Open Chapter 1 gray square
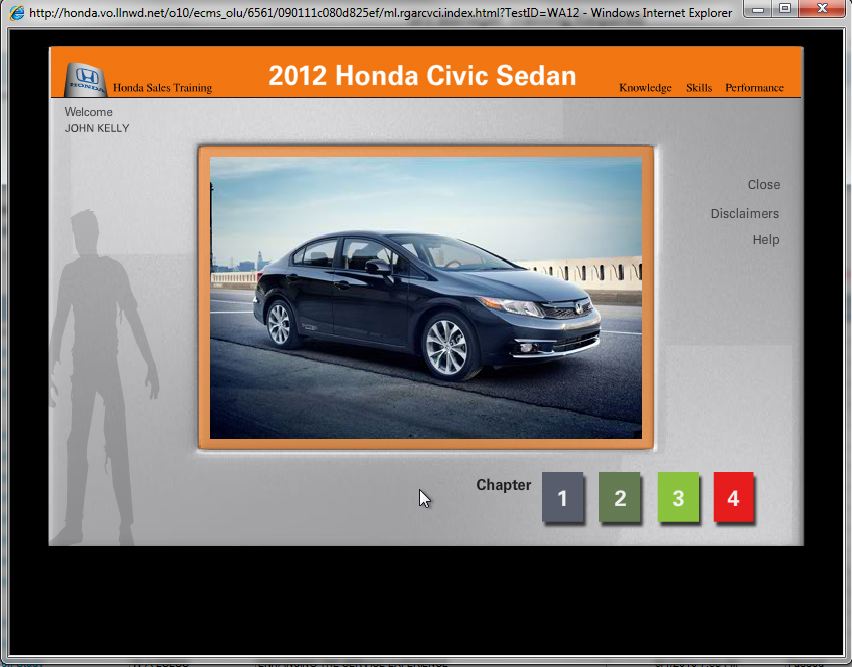 562,498
